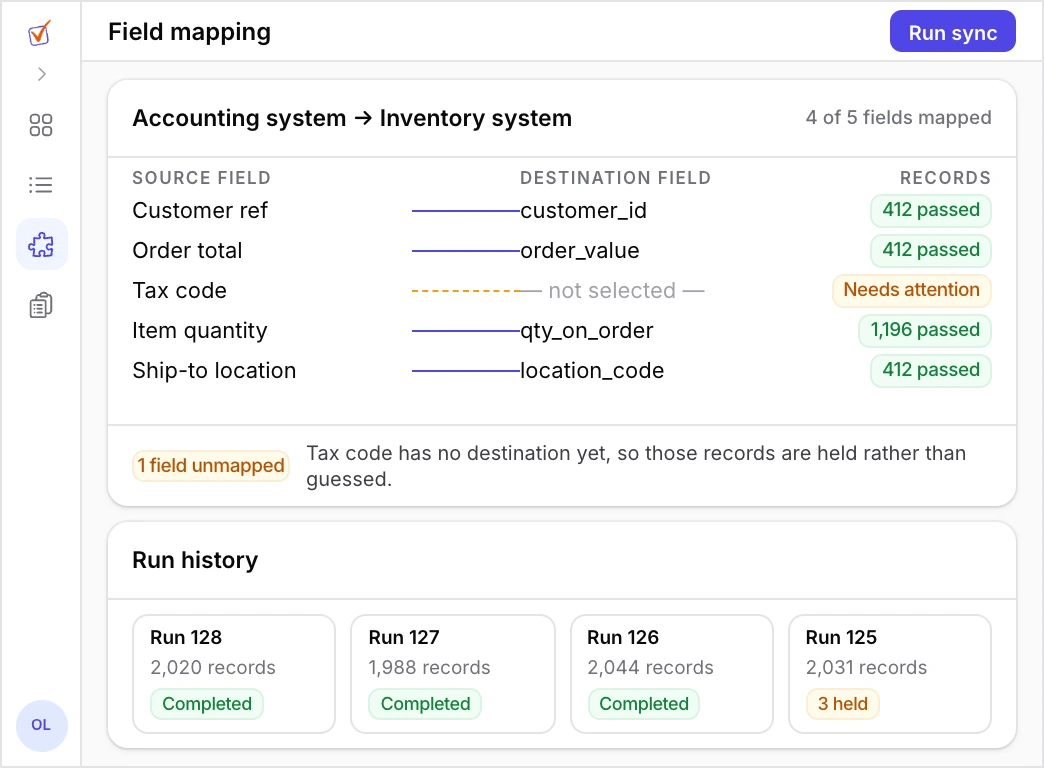Open the Run 126 card
This screenshot has width=1044, height=768.
point(672,673)
